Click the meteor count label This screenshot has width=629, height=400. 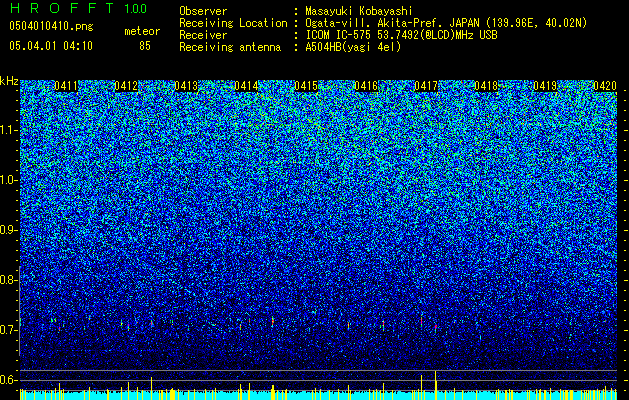pos(142,31)
